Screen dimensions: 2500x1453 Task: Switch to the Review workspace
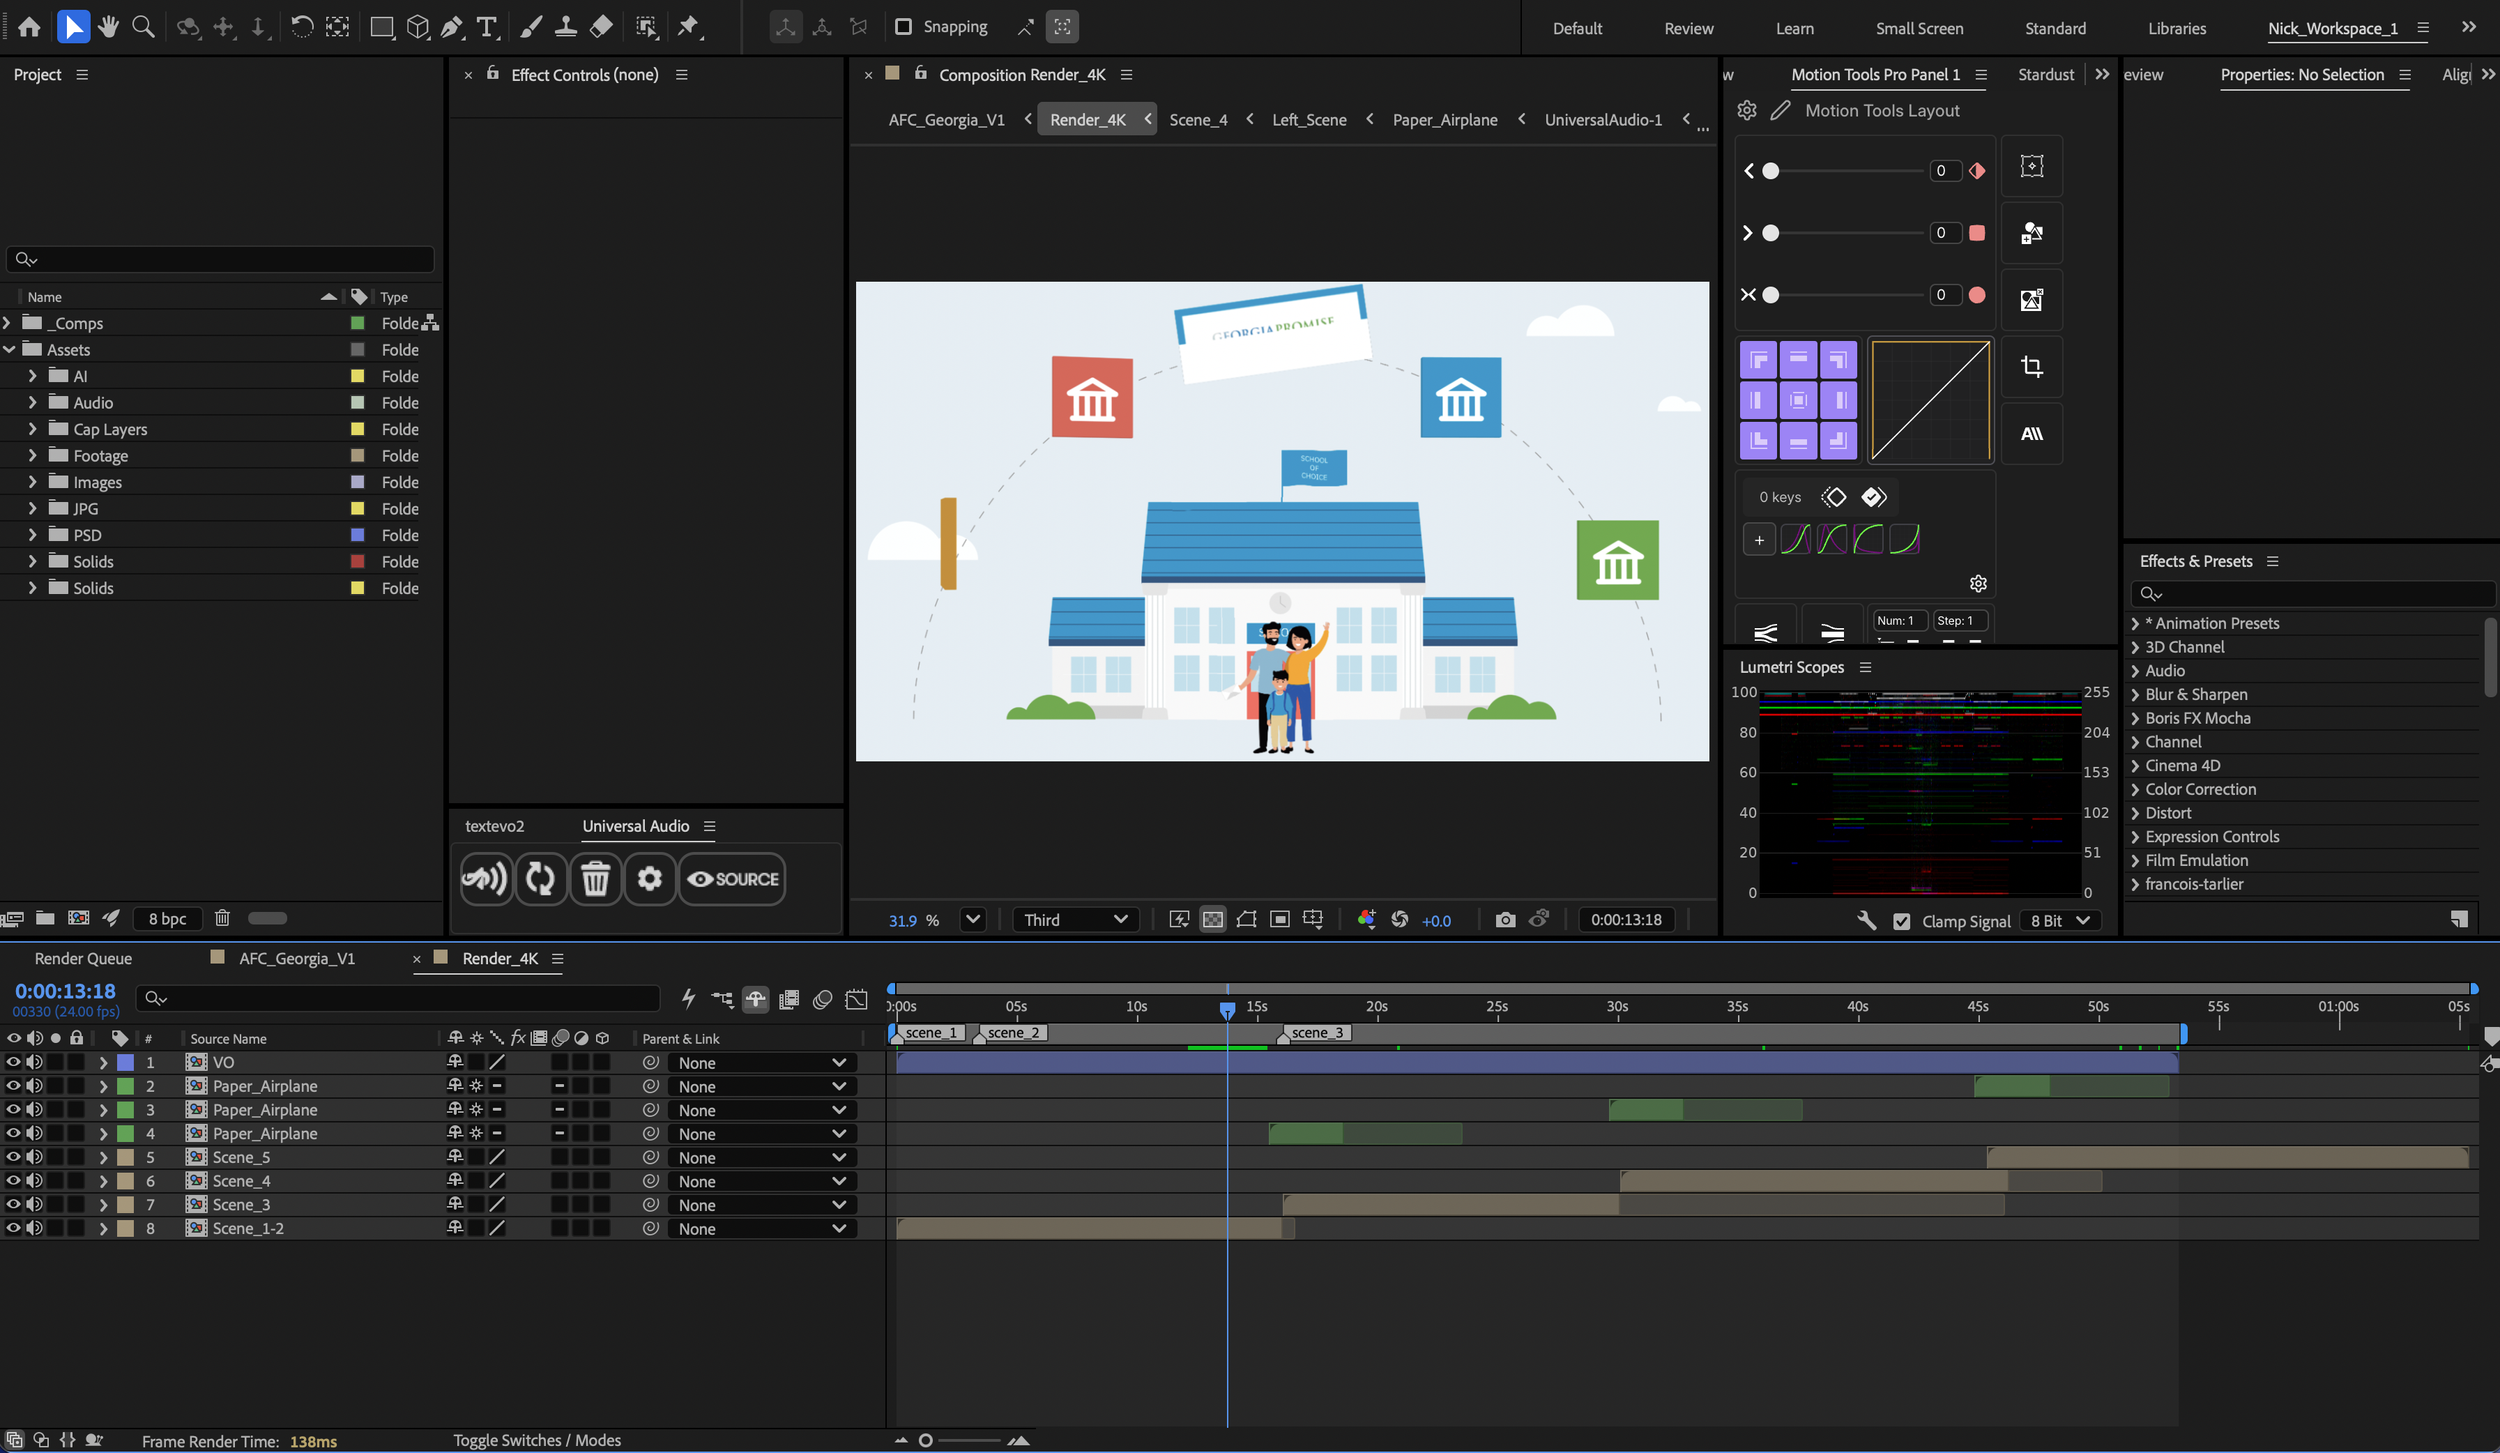point(1688,28)
